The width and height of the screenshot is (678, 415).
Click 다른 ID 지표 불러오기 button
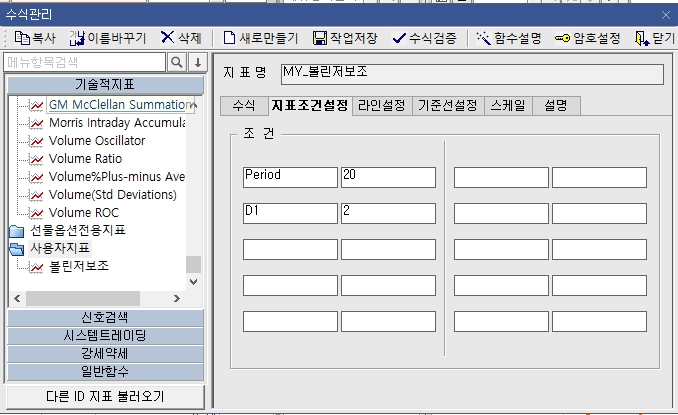coord(105,396)
